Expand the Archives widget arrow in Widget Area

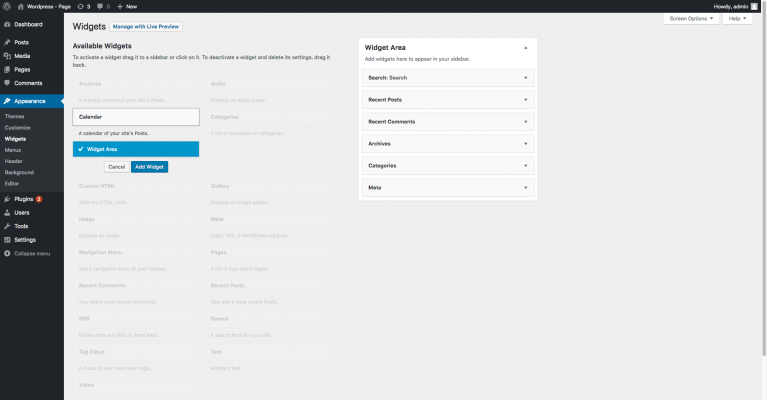tap(526, 144)
